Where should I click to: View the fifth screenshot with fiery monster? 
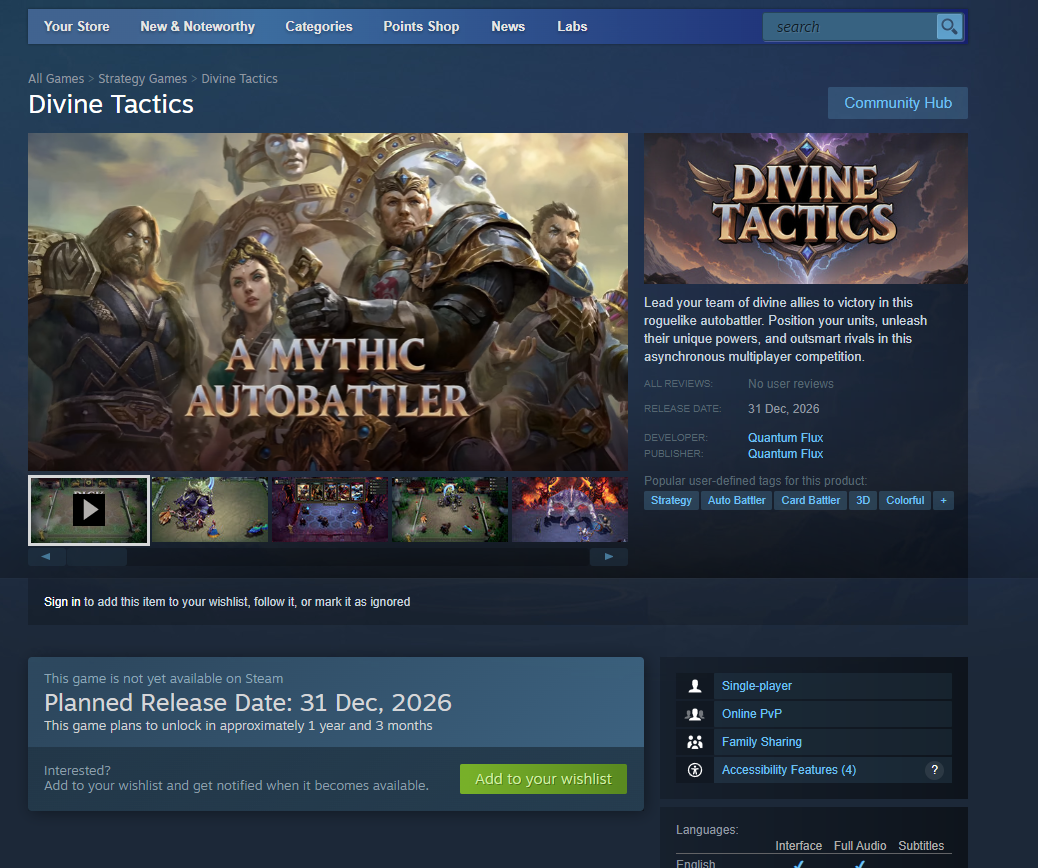570,510
